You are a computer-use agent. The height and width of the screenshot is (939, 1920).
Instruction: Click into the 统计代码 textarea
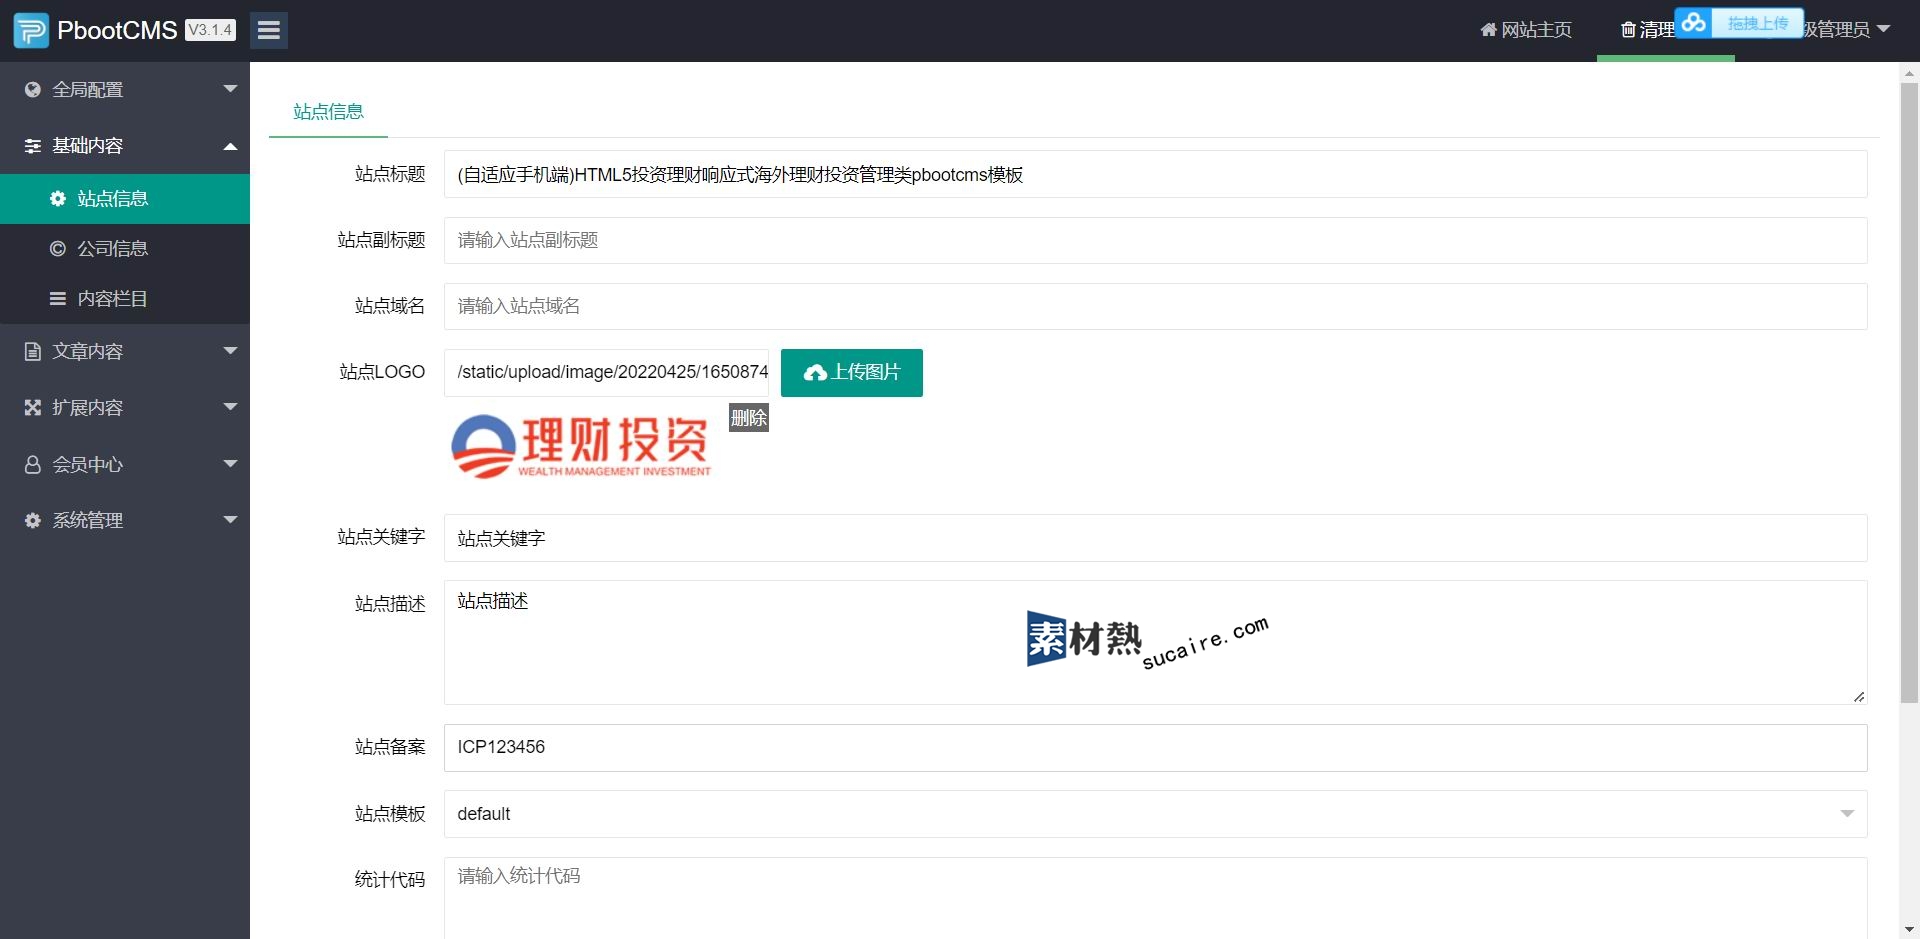[x=1155, y=897]
